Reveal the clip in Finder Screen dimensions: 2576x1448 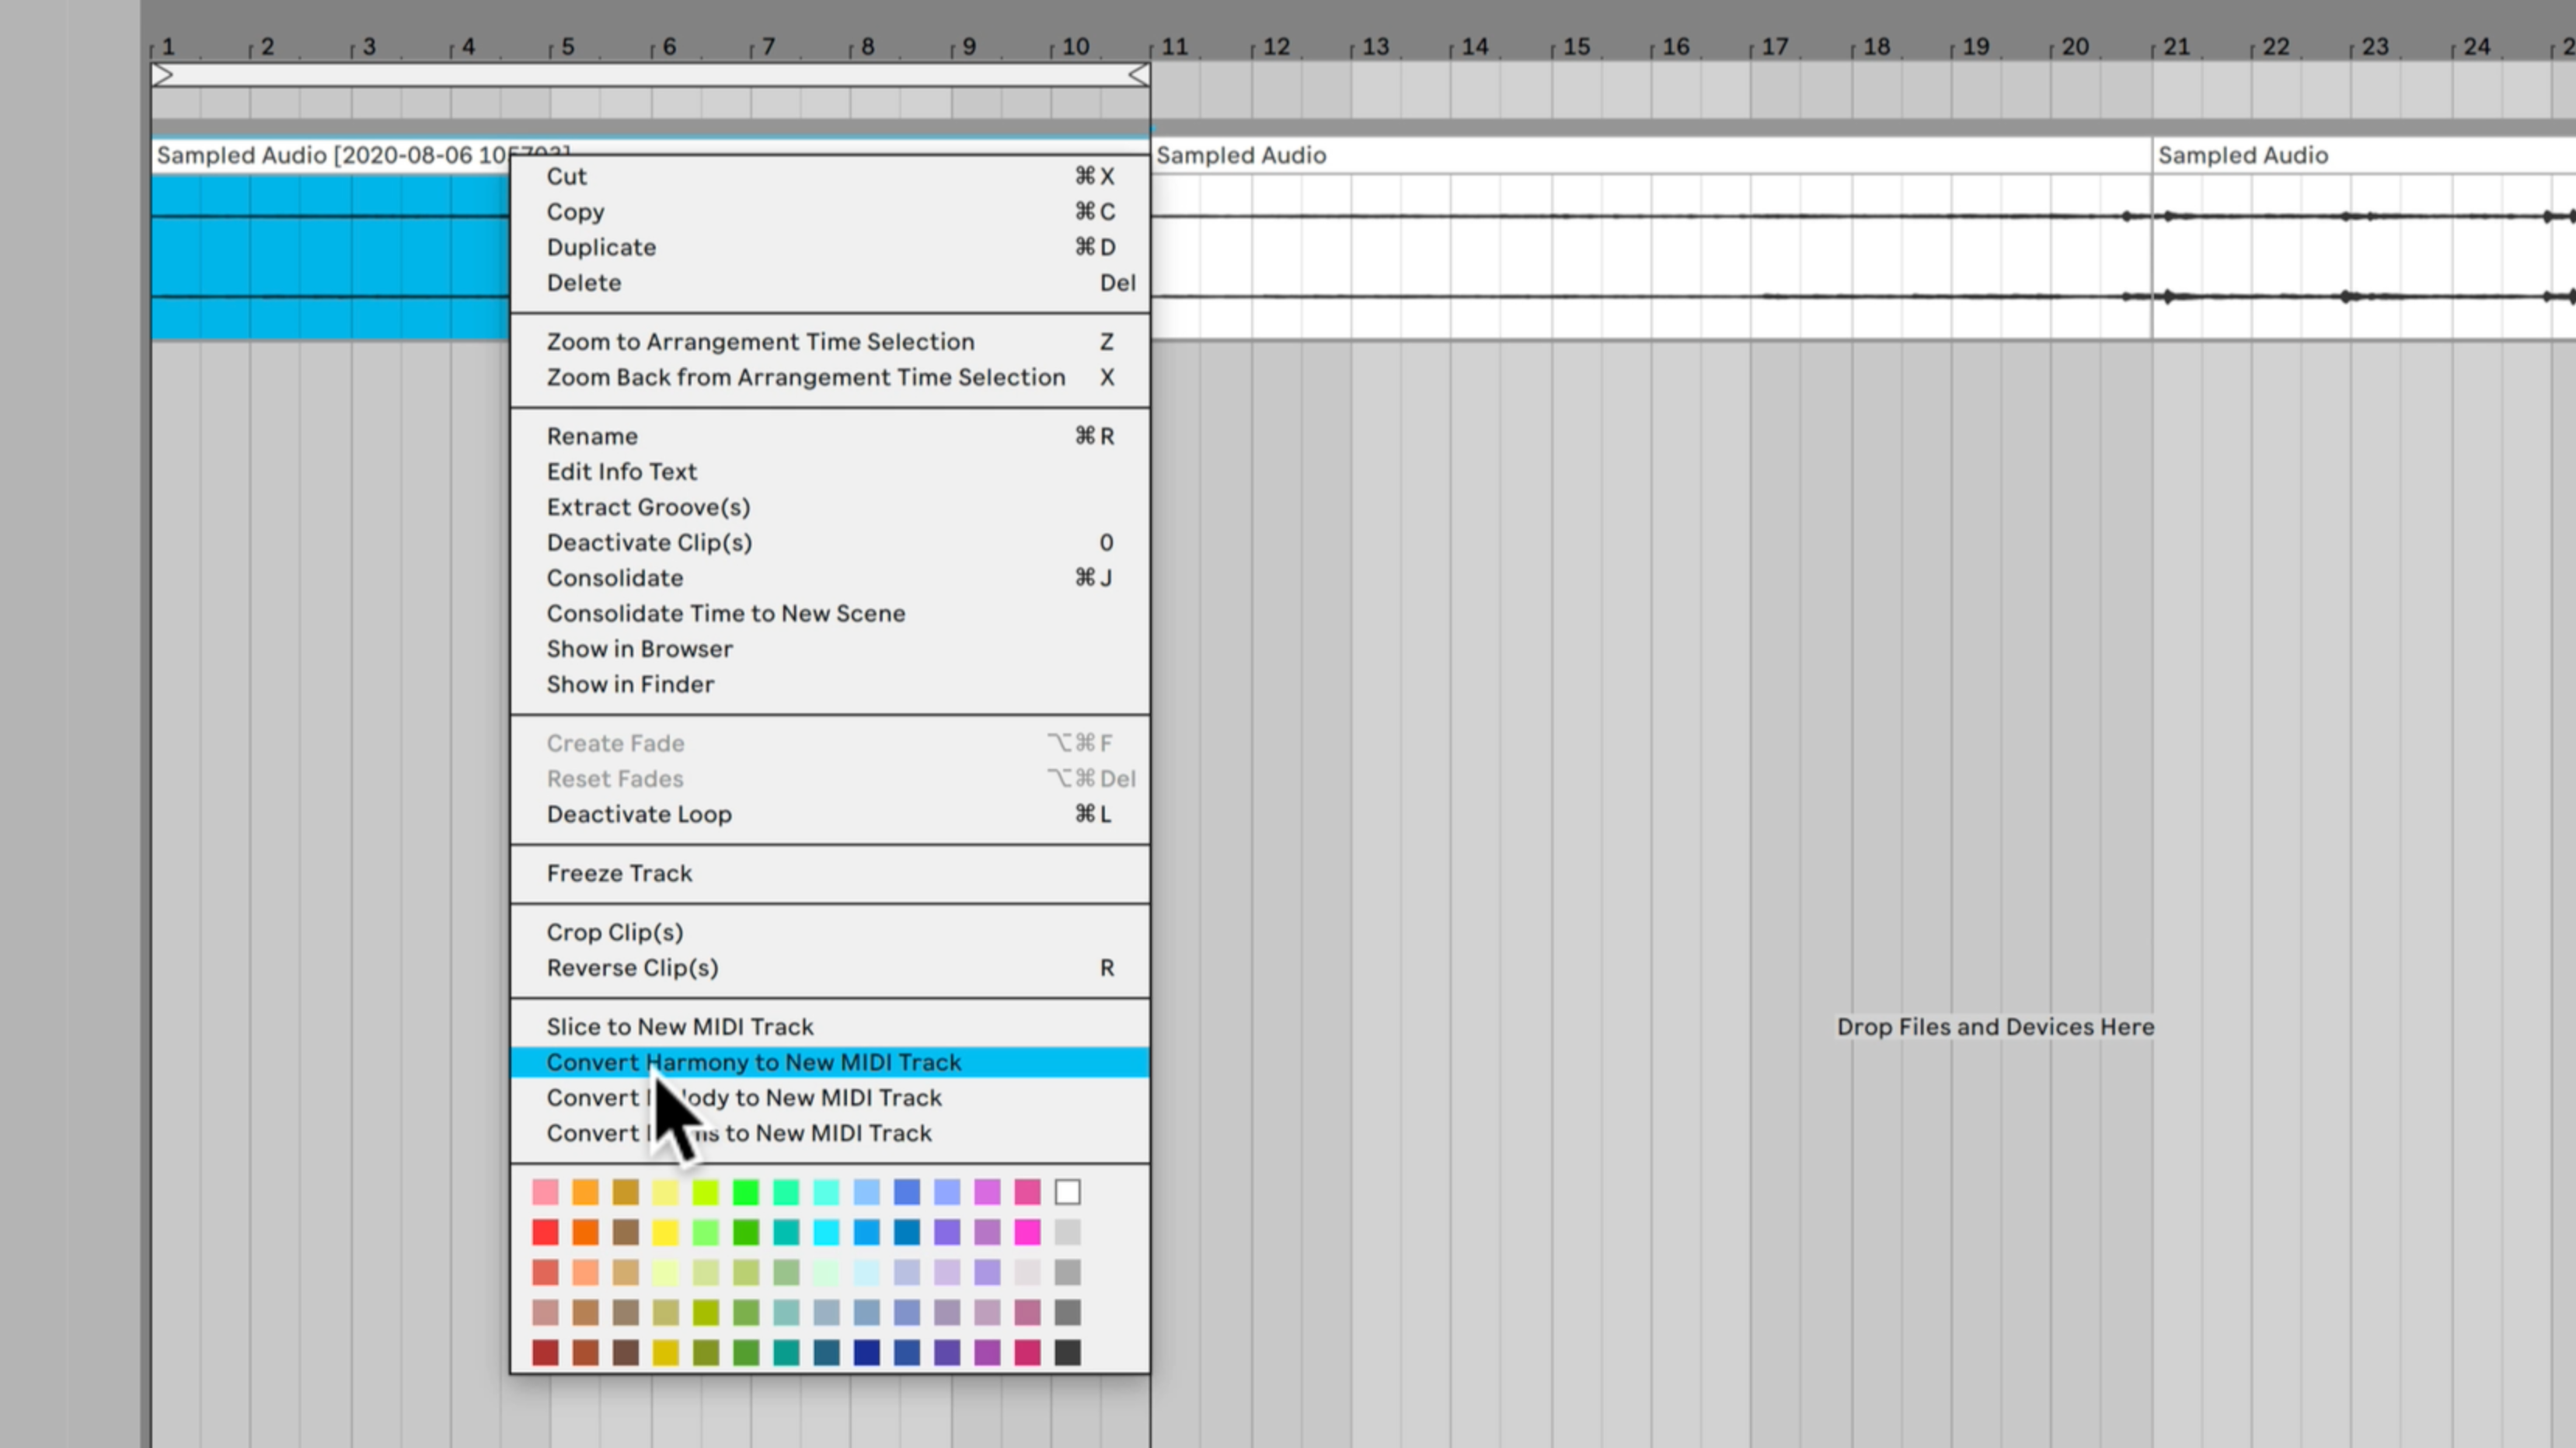click(630, 684)
